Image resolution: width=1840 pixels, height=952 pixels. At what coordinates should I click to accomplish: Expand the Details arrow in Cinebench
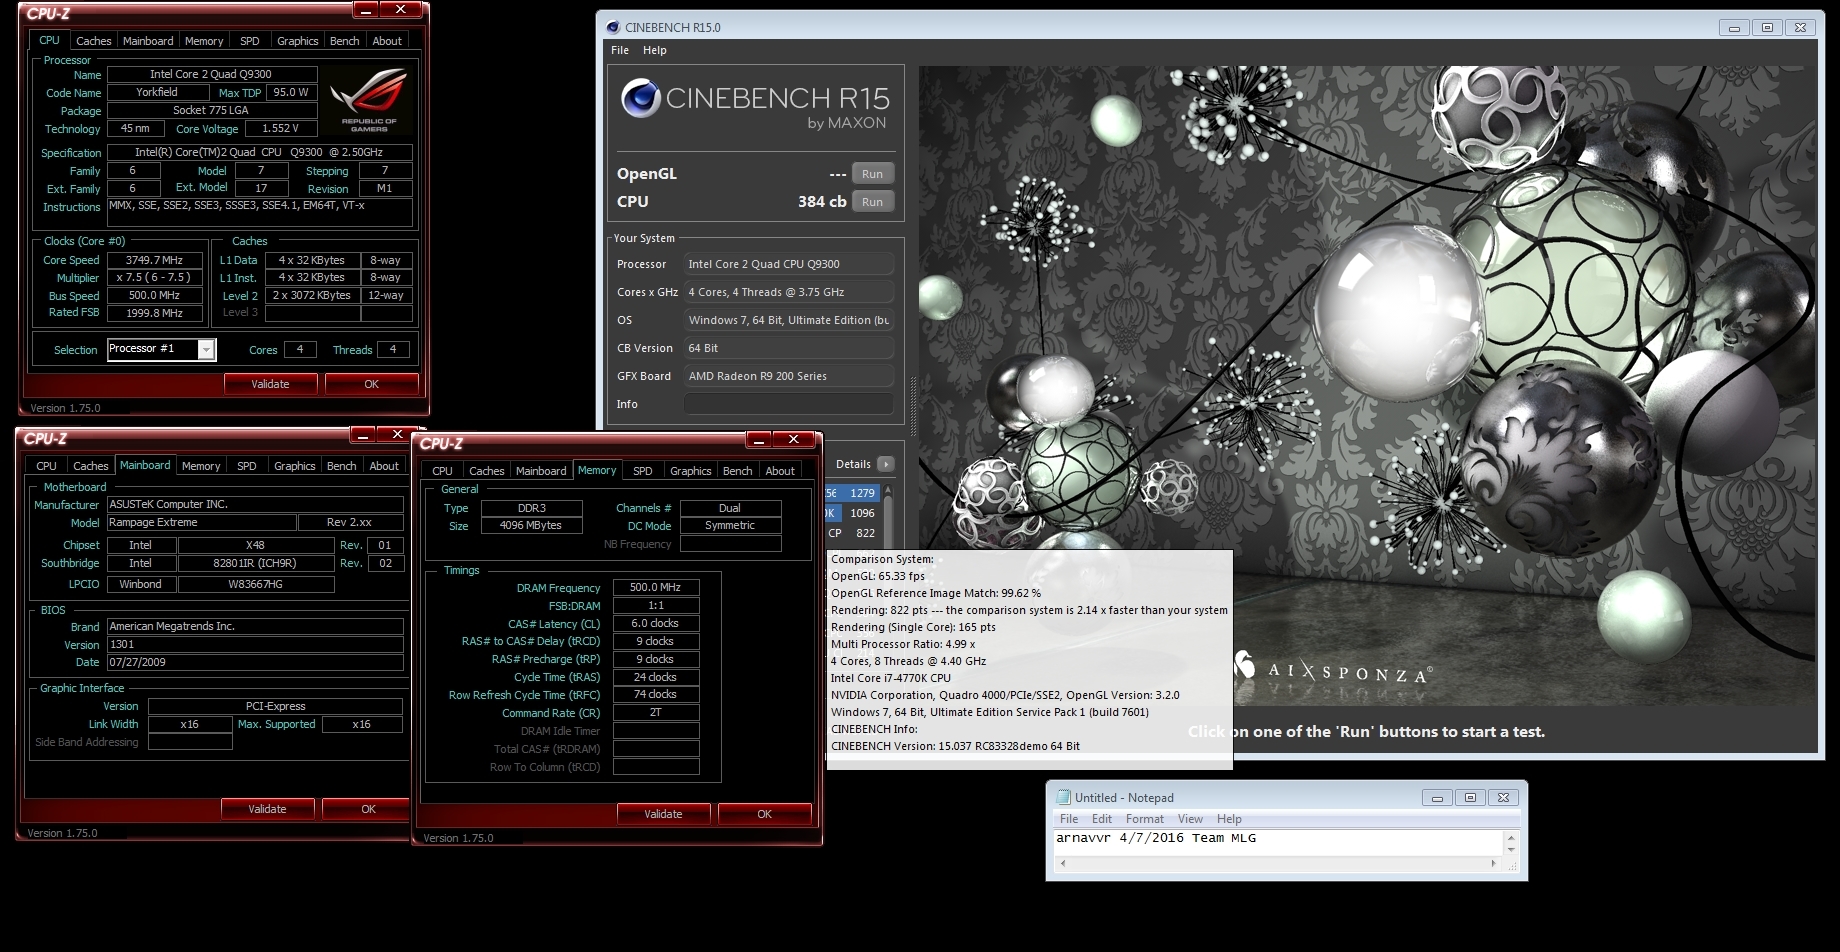point(885,464)
